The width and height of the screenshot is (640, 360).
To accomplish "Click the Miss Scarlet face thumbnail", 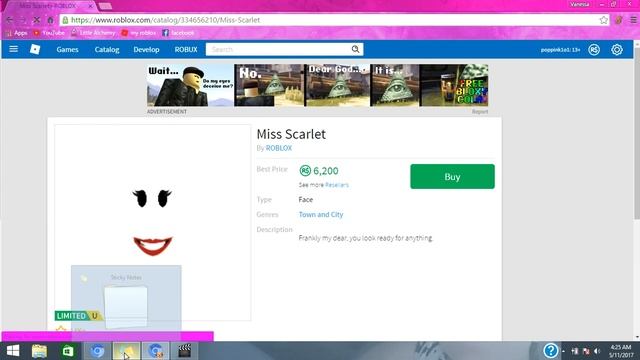I will (x=152, y=222).
